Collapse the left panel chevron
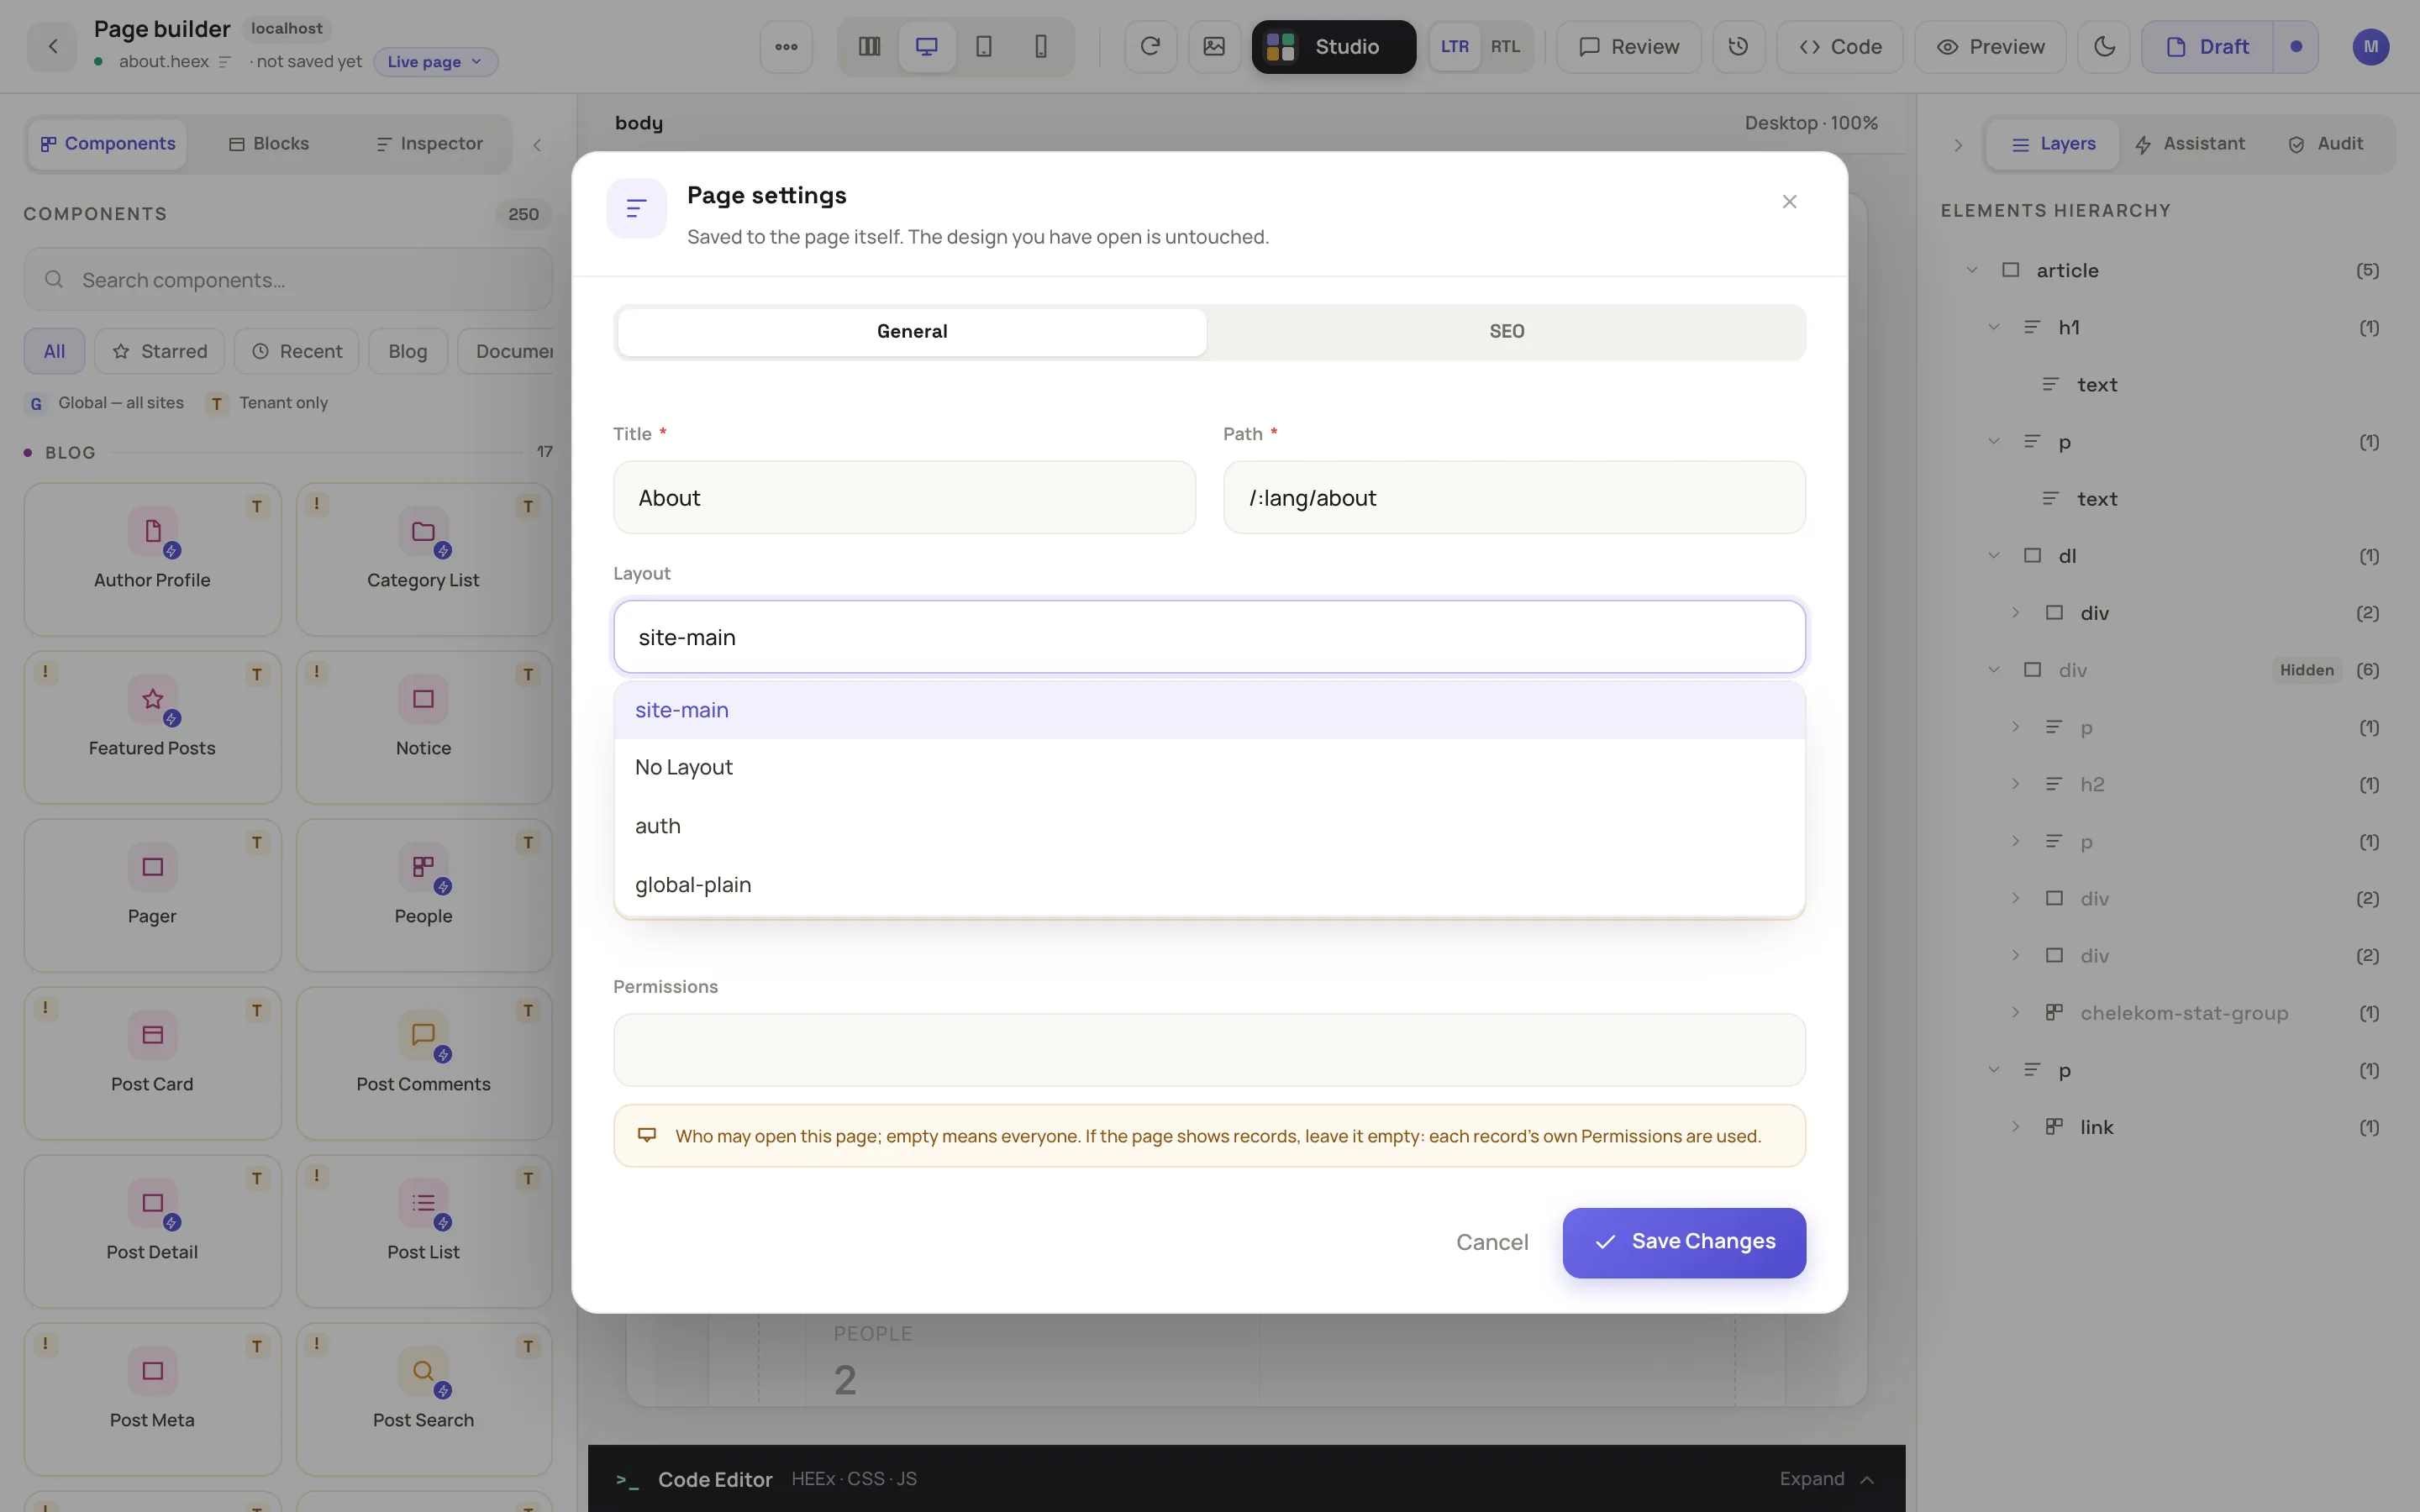The image size is (2420, 1512). 537,145
